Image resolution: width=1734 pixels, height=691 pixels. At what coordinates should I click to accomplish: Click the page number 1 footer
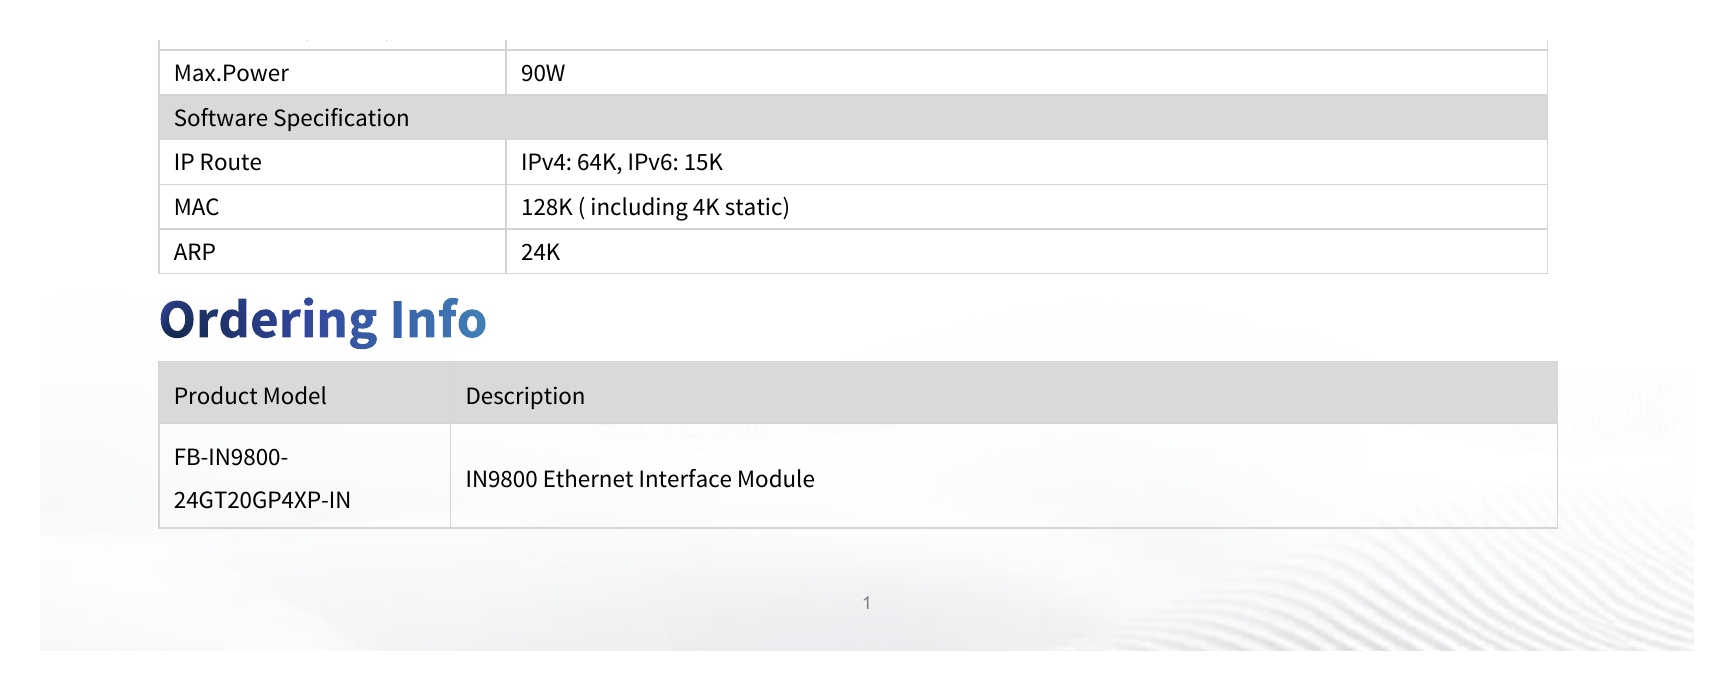(866, 603)
